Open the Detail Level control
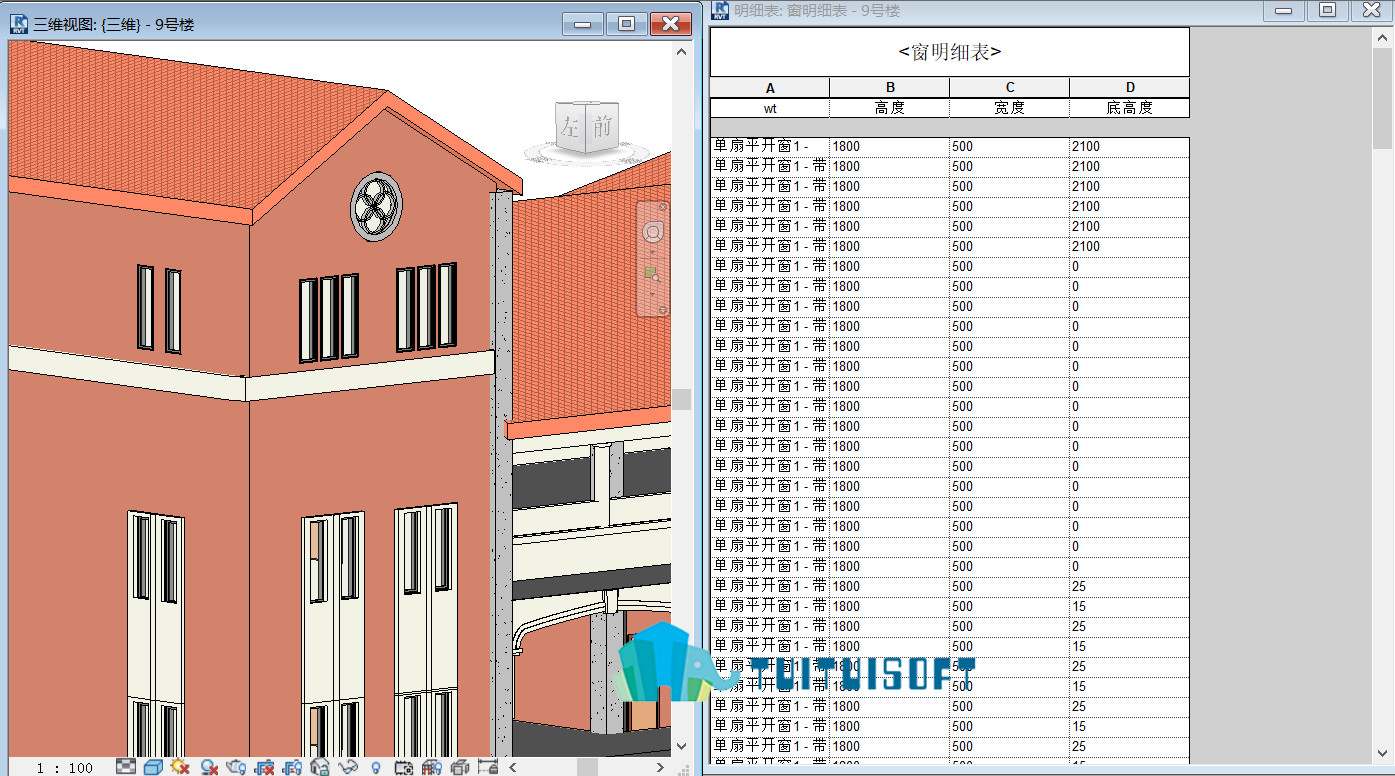The image size is (1395, 776). click(x=126, y=767)
